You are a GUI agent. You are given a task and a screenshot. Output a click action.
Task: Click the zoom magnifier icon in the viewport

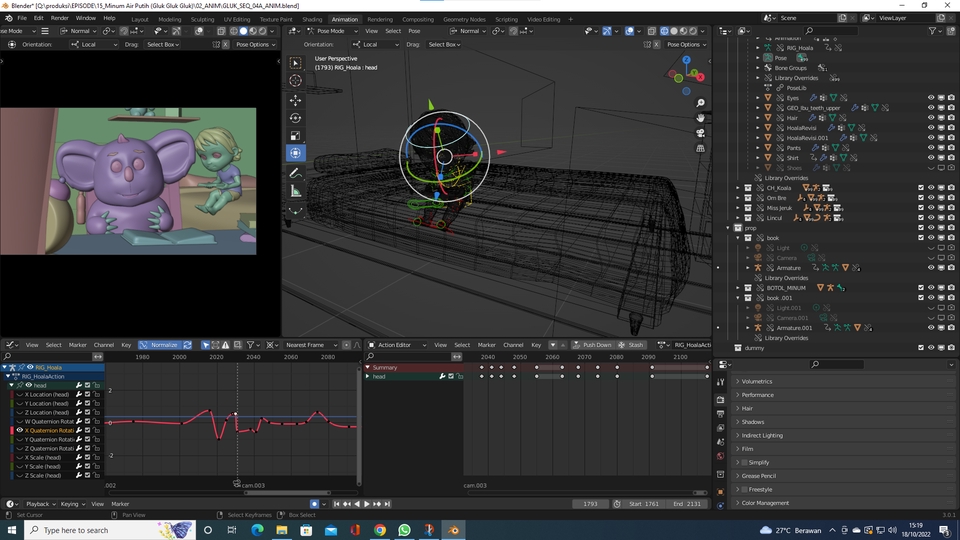click(700, 103)
